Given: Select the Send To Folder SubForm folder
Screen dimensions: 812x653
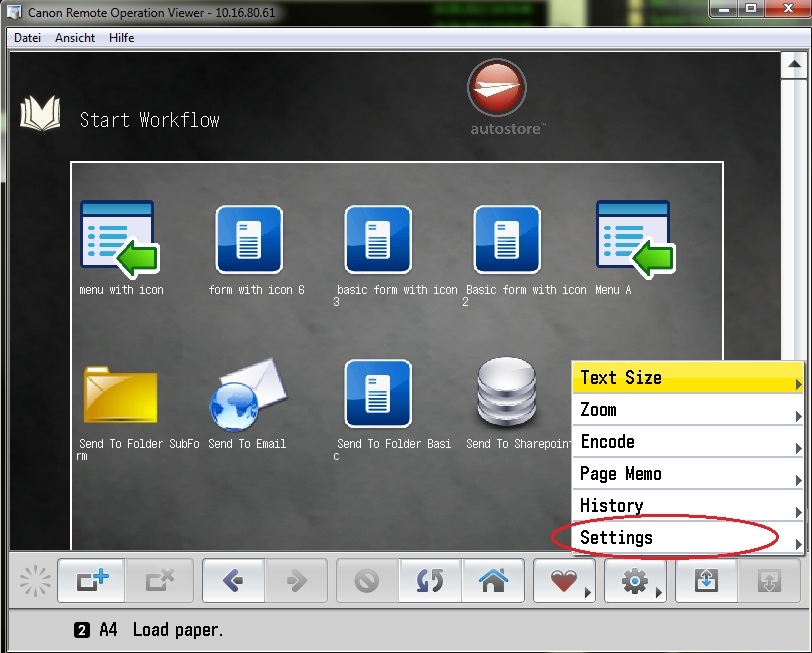Looking at the screenshot, I should (120, 395).
